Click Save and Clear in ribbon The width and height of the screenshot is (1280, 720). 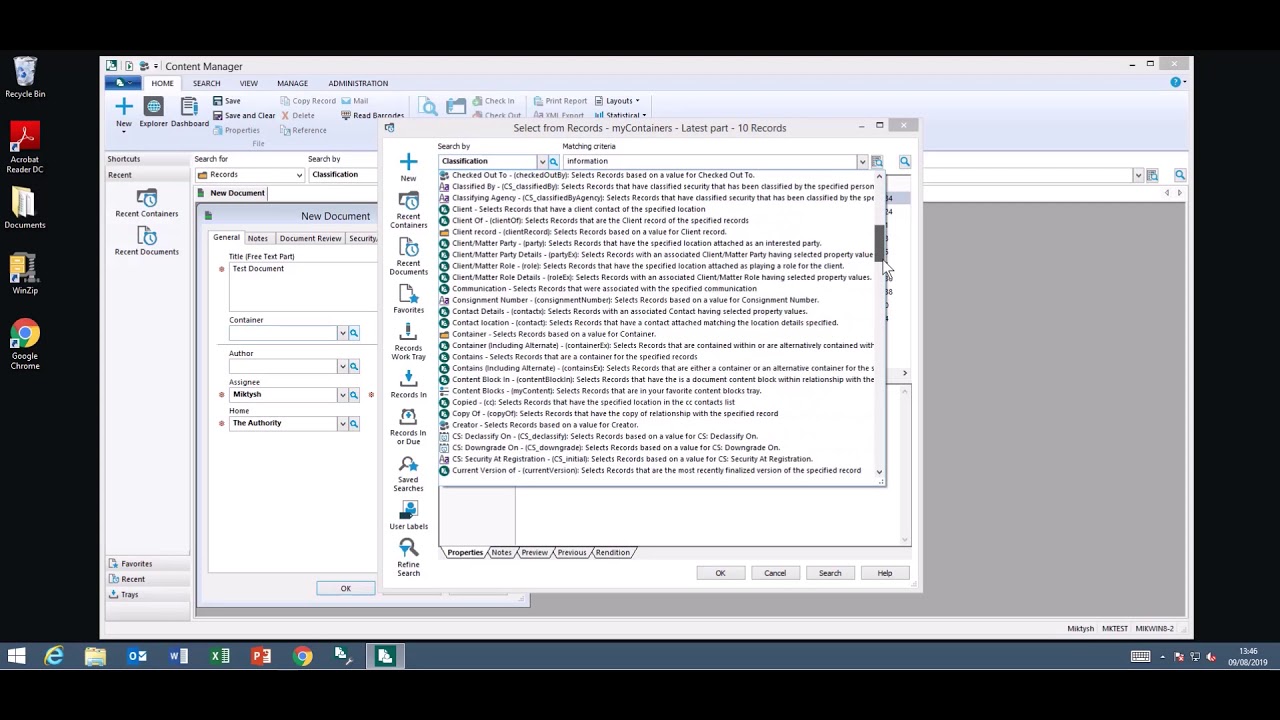(x=244, y=116)
